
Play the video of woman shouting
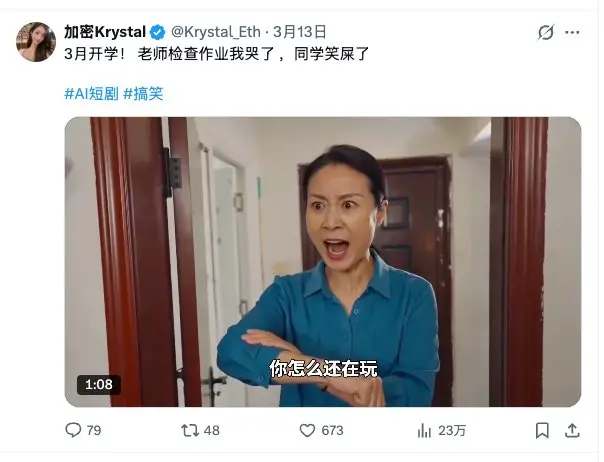323,262
